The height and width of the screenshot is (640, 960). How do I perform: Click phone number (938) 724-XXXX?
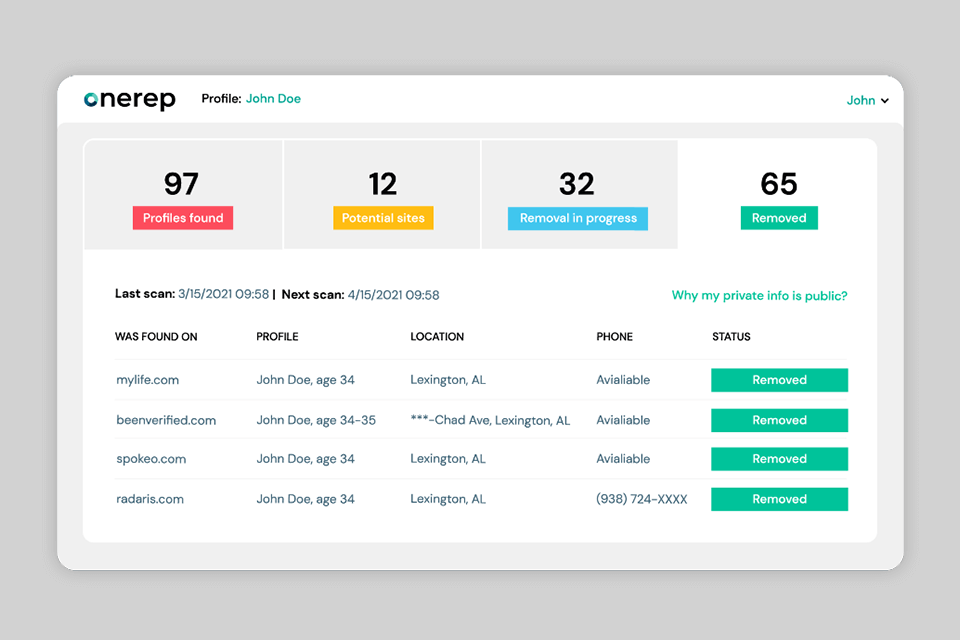click(x=642, y=499)
